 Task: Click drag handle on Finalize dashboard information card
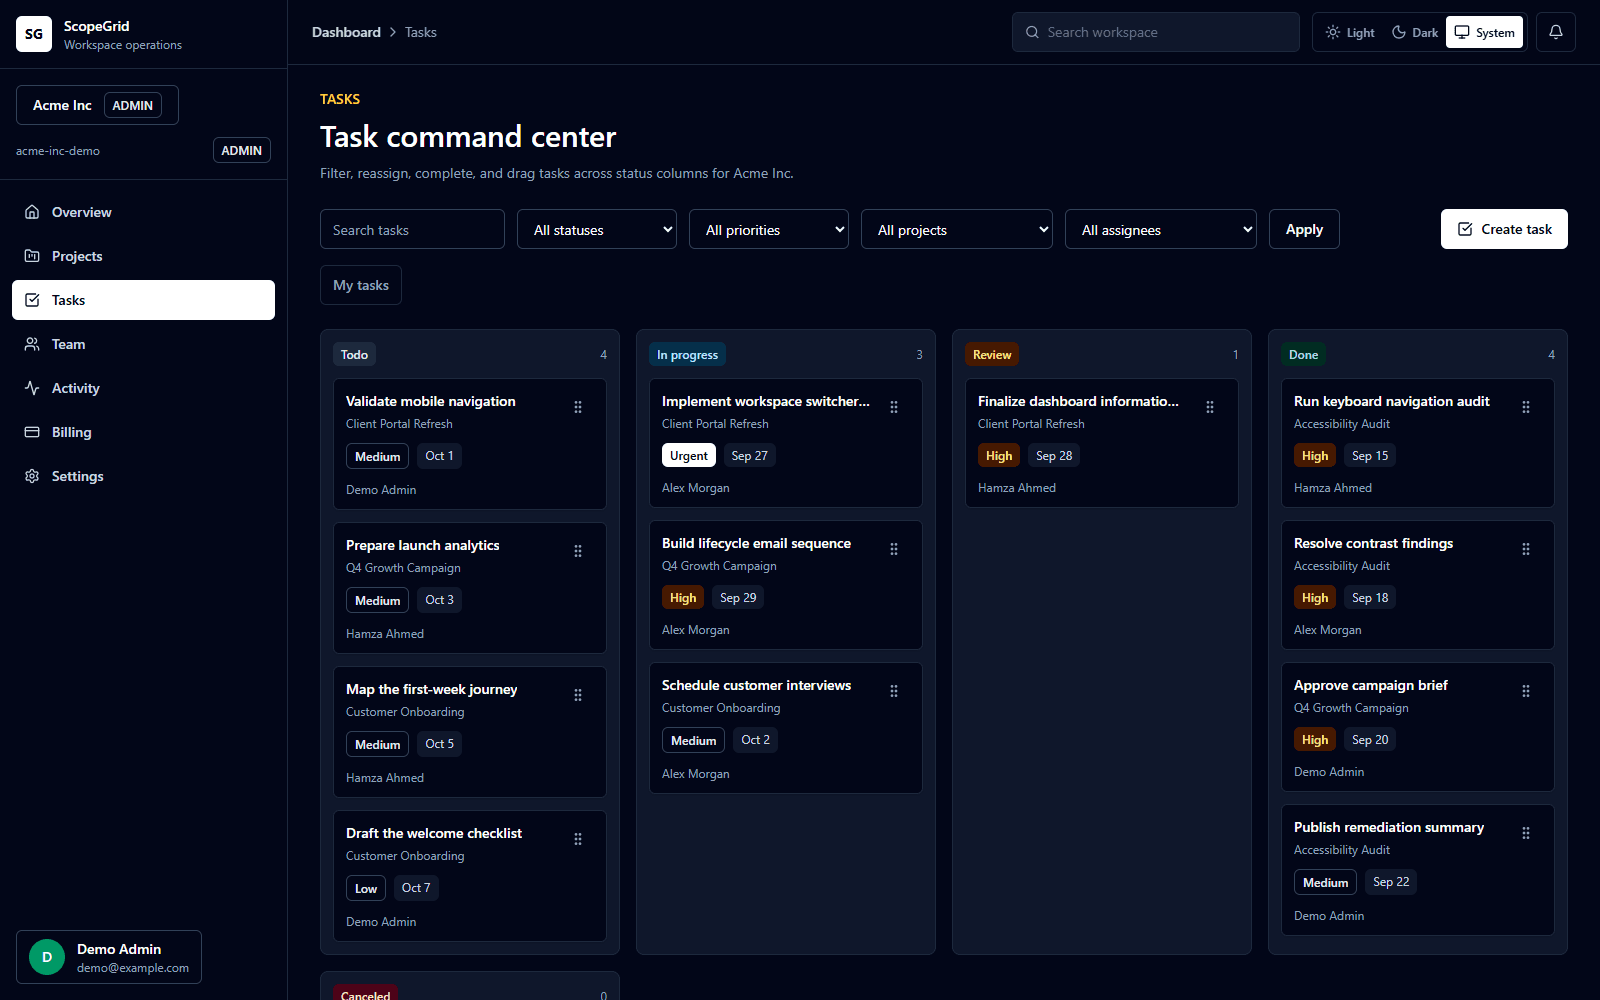1210,407
